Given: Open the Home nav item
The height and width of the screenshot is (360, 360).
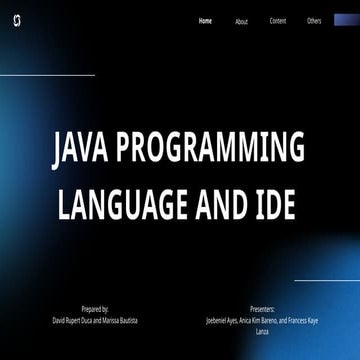Looking at the screenshot, I should pos(205,21).
